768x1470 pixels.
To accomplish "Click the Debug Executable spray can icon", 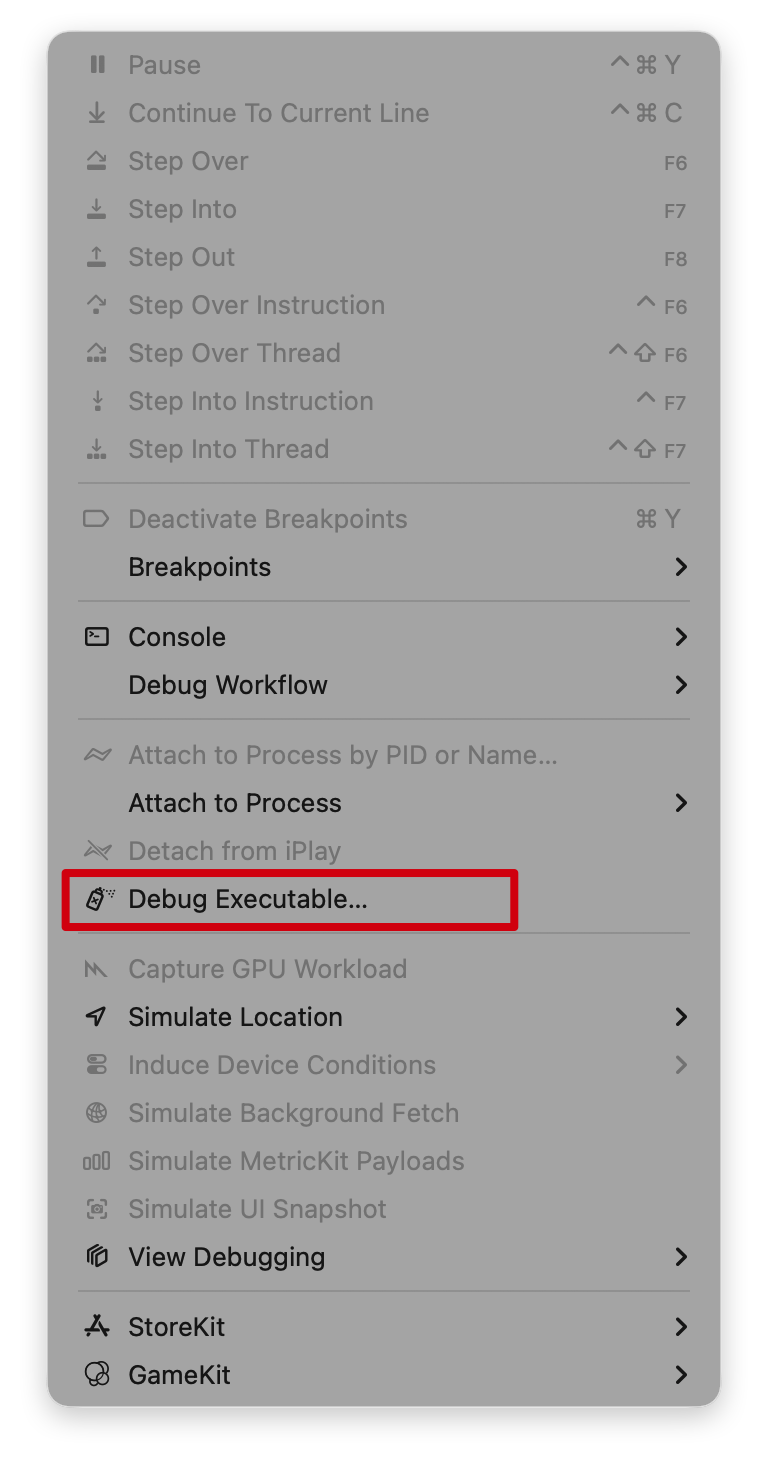I will click(97, 899).
